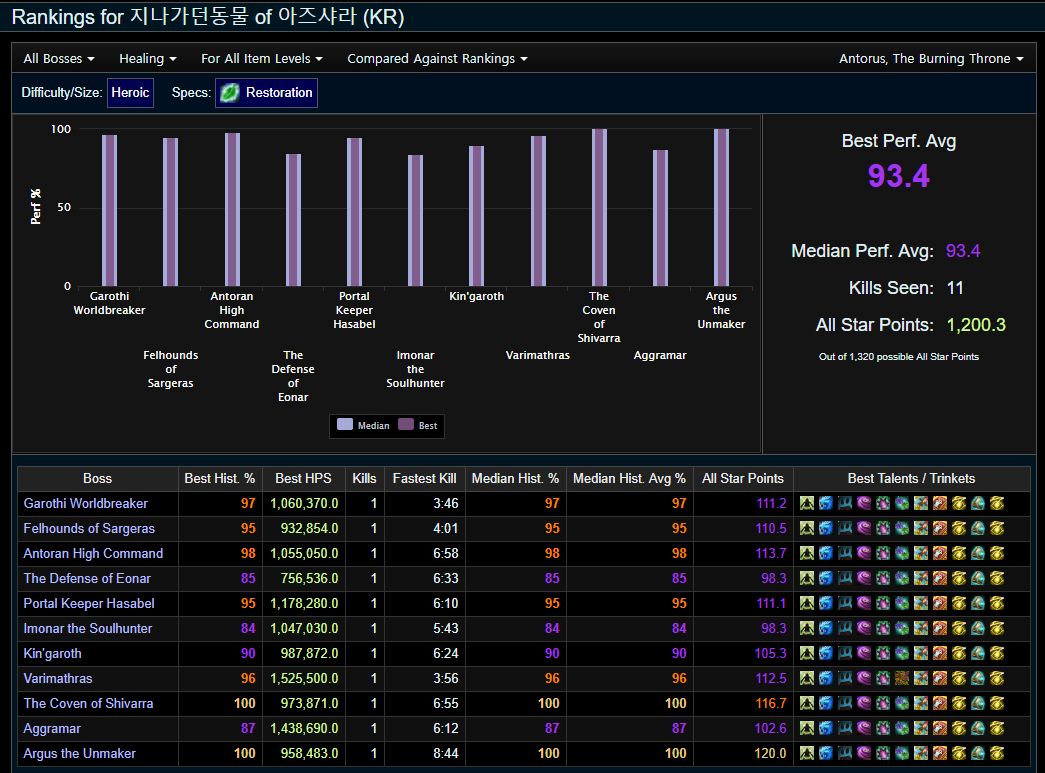Click purple spiral talent icon in Aggramar row
The height and width of the screenshot is (773, 1045).
[864, 728]
